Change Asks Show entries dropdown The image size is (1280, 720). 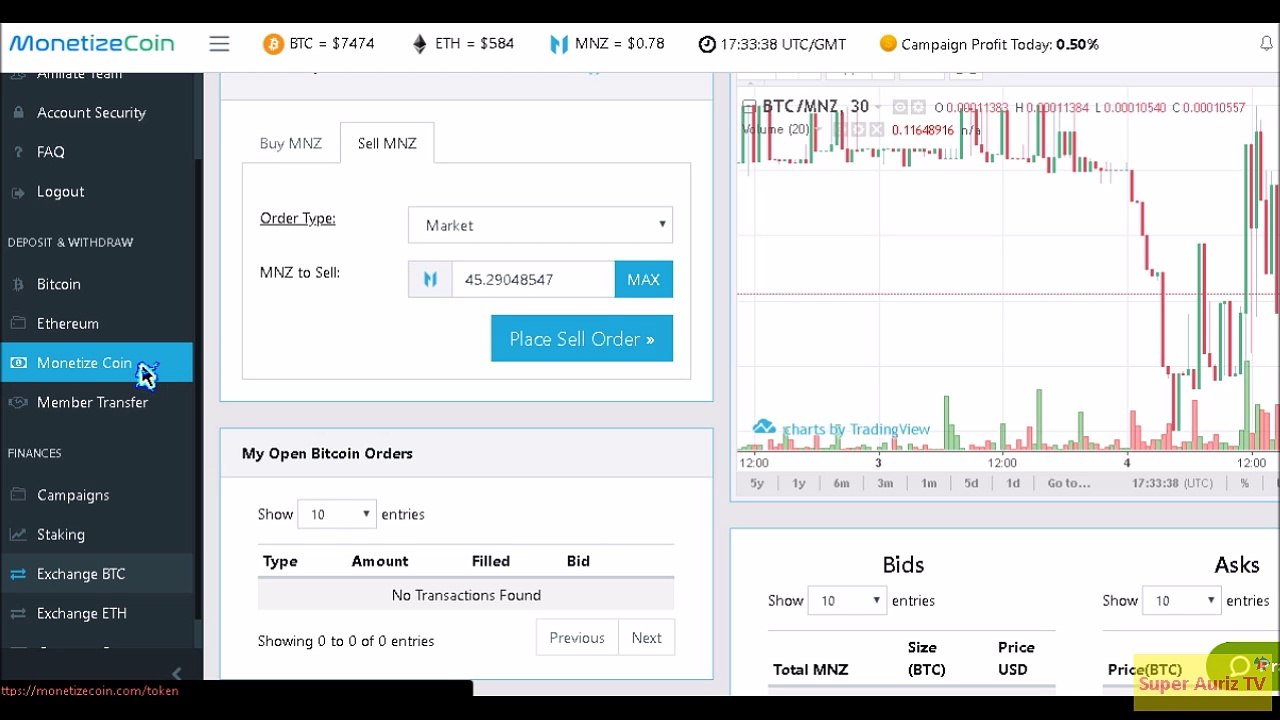tap(1181, 601)
